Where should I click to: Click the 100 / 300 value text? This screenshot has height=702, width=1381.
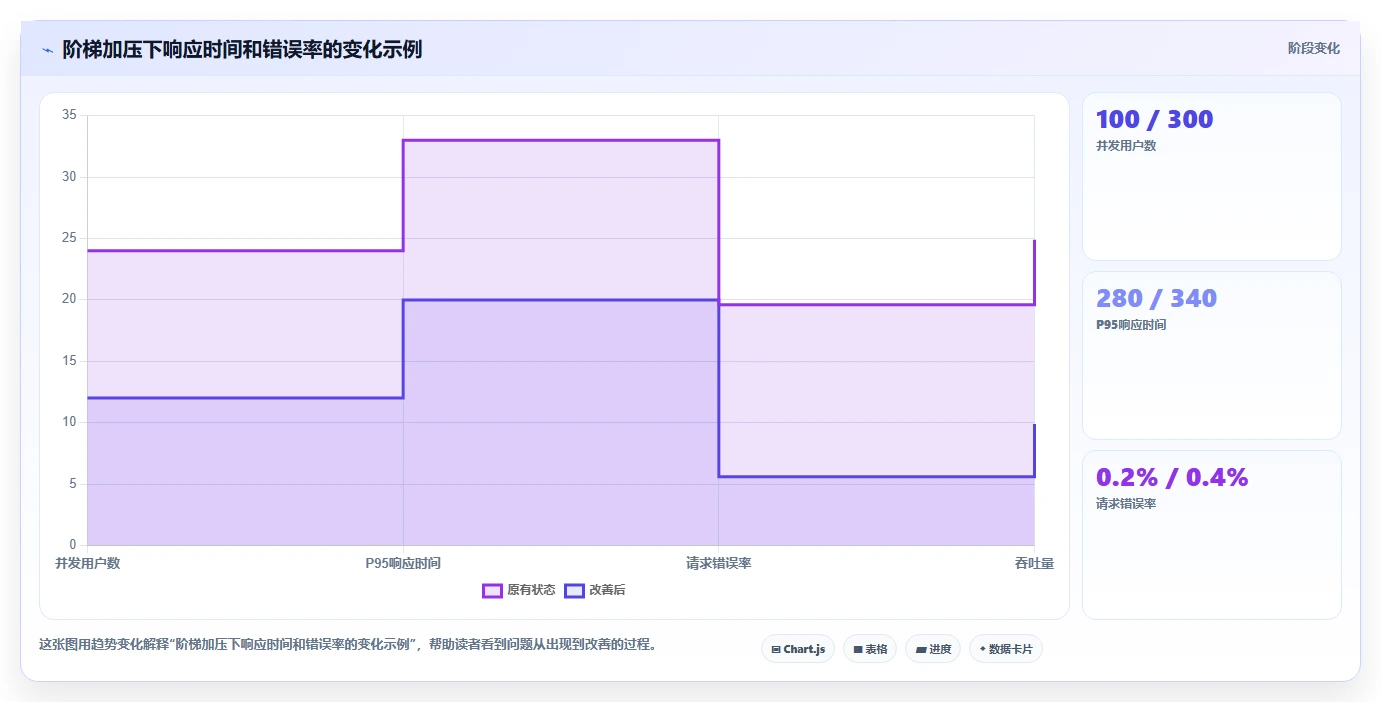[x=1154, y=119]
